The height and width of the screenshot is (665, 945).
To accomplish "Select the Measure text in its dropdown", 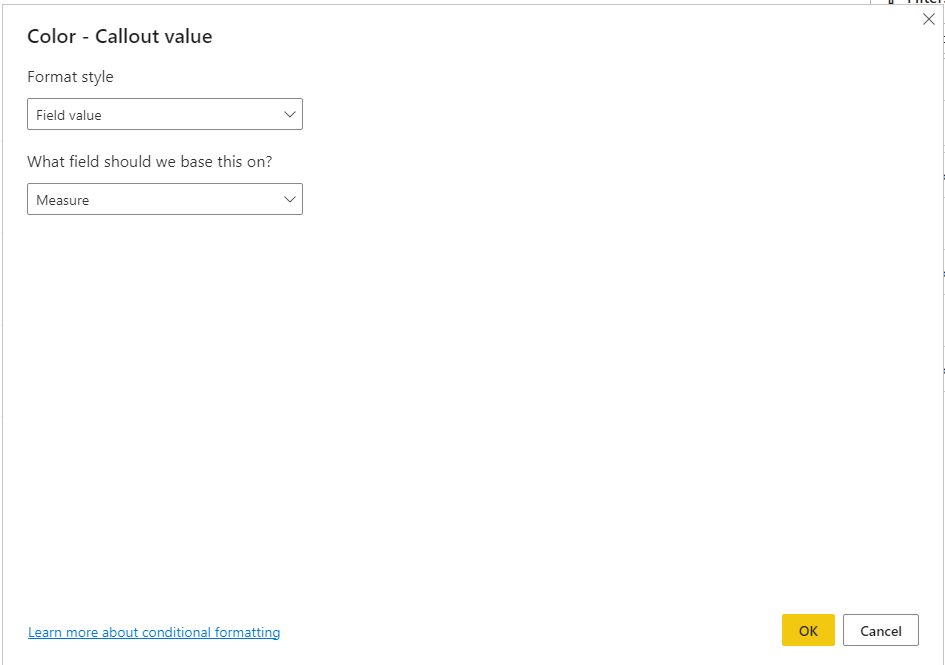I will [x=62, y=199].
